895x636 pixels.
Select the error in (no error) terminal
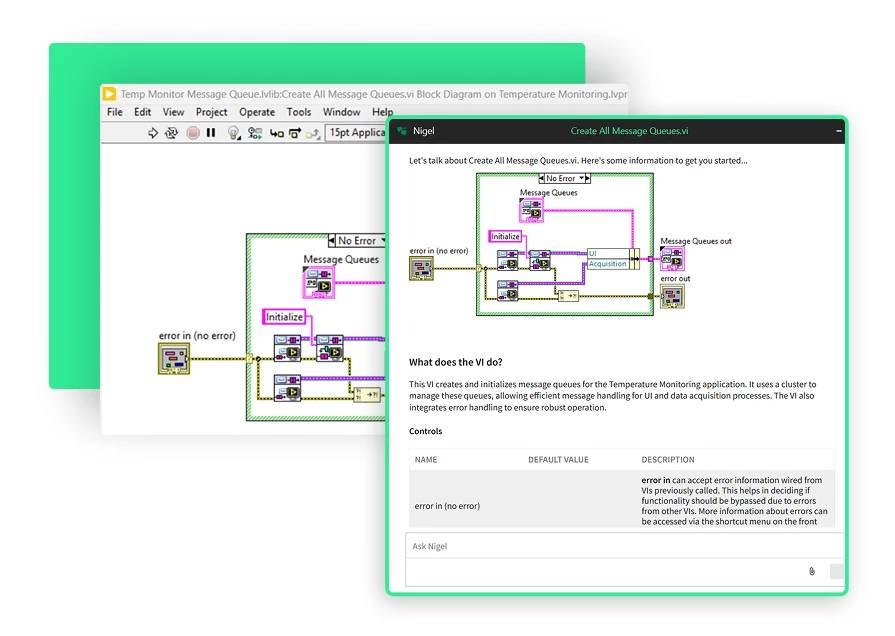point(174,358)
